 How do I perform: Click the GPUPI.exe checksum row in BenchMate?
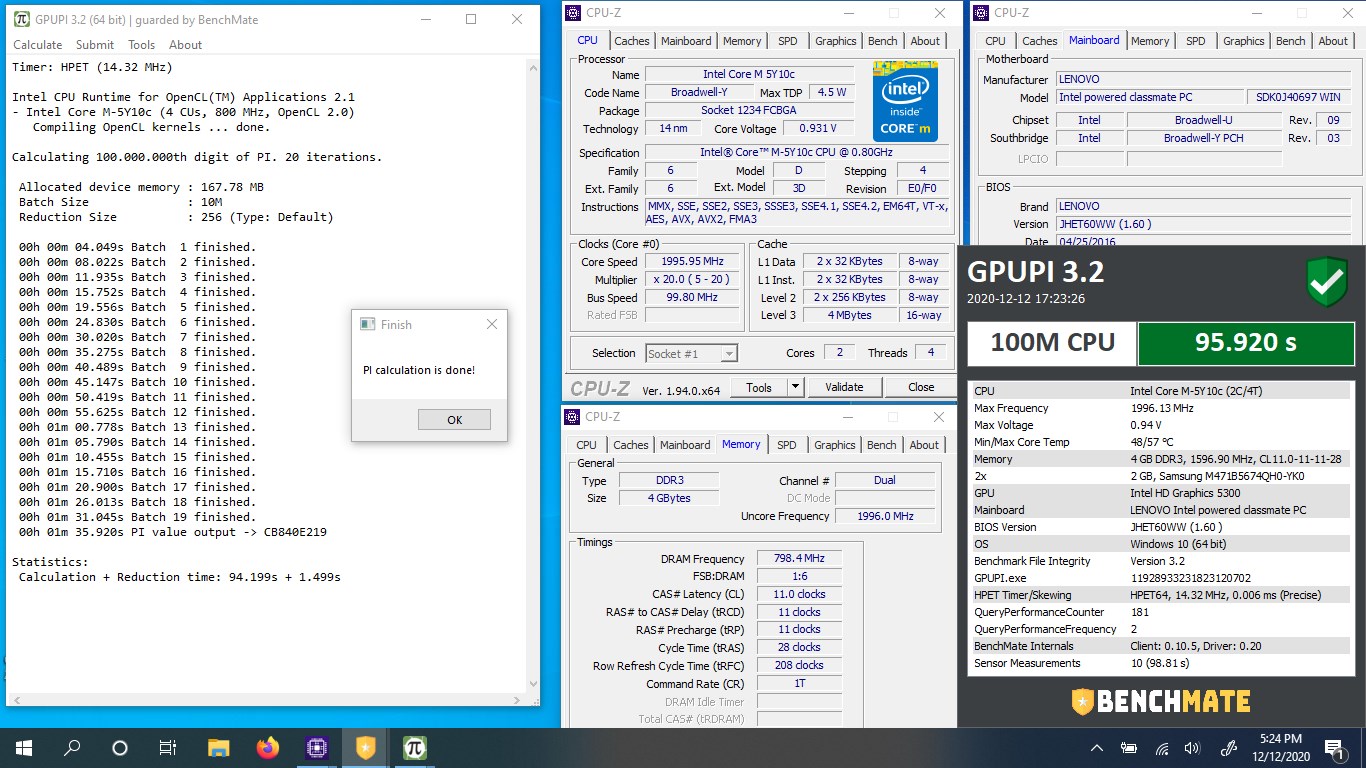(x=1161, y=578)
